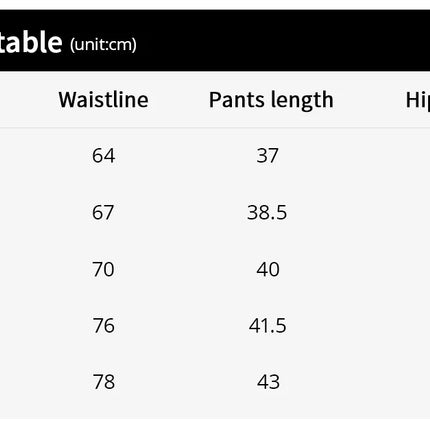Image resolution: width=430 pixels, height=430 pixels.
Task: Click the partially visible Hip column header
Action: (x=418, y=100)
